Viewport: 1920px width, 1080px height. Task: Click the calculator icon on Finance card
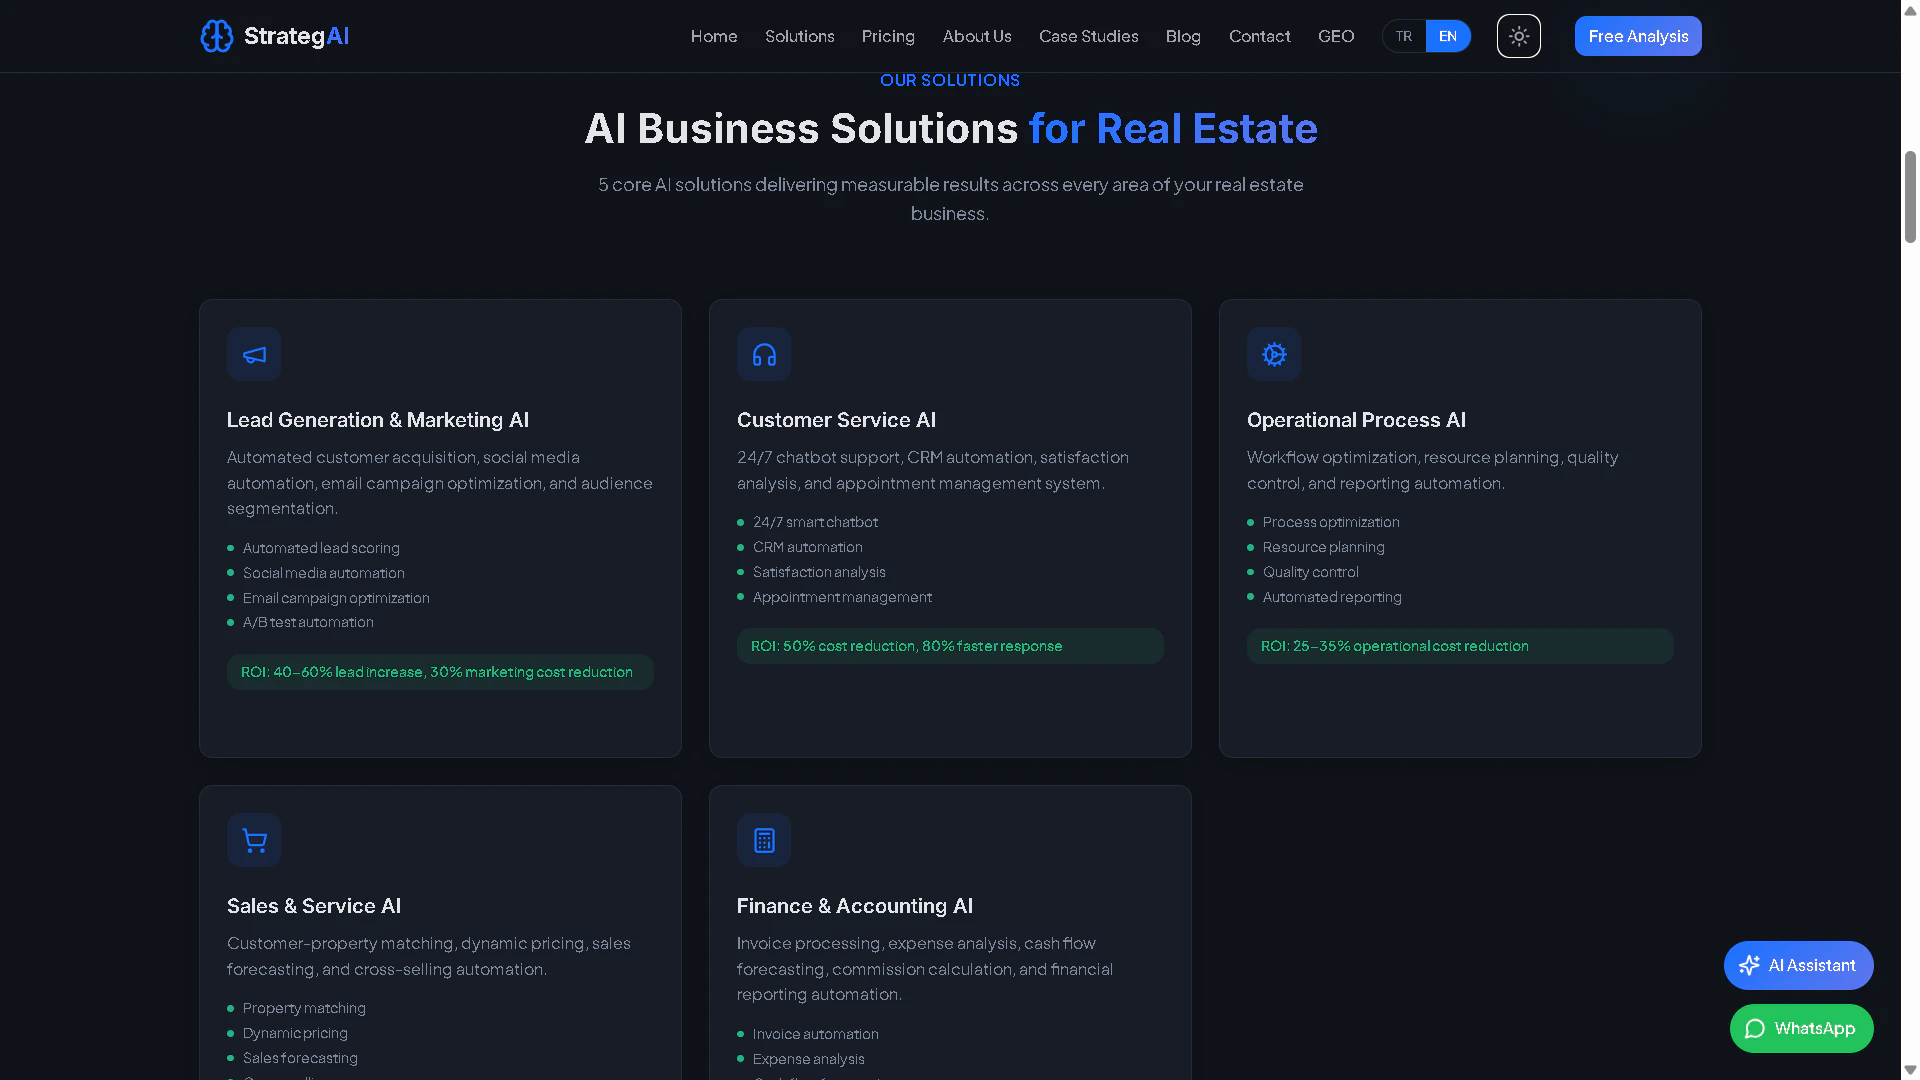(x=764, y=840)
